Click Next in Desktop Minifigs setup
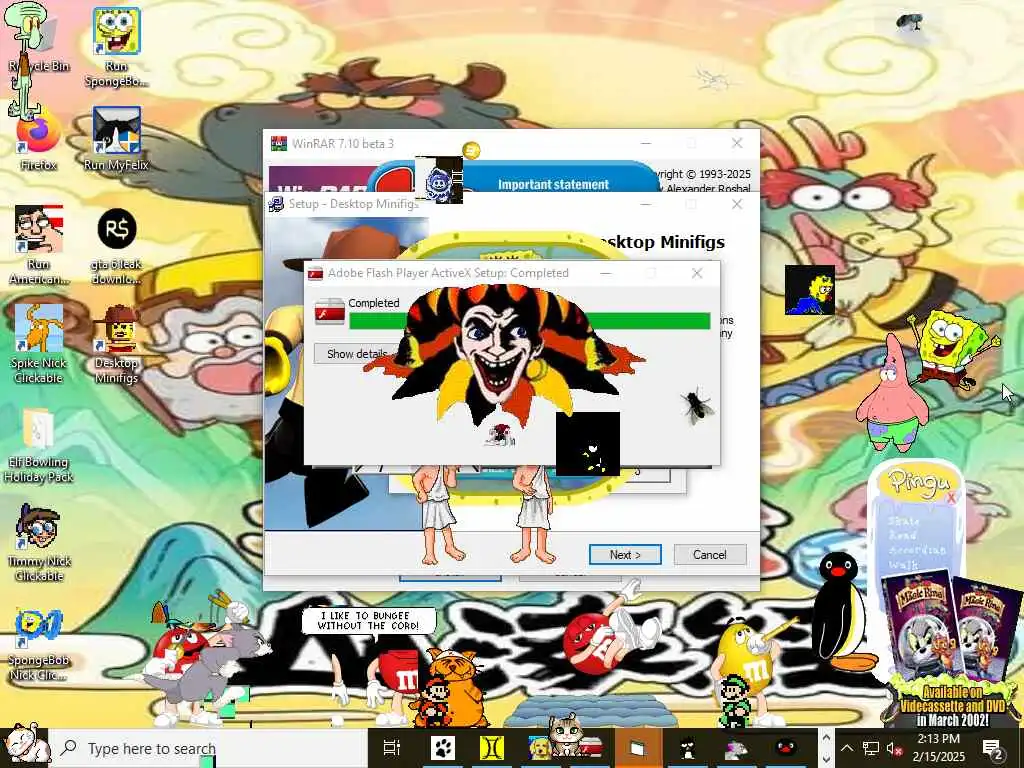This screenshot has height=768, width=1024. (625, 554)
